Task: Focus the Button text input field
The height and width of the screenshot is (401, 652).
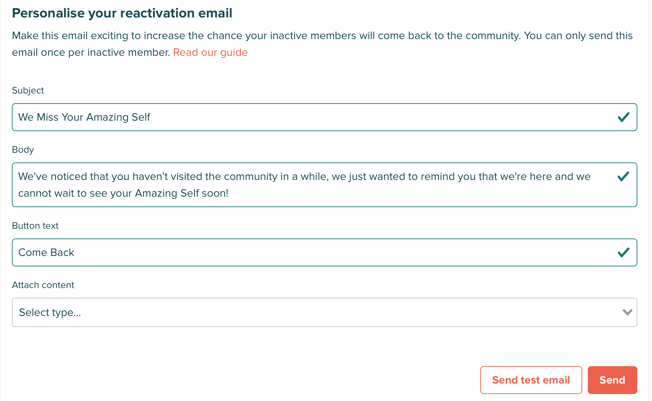Action: [x=324, y=252]
